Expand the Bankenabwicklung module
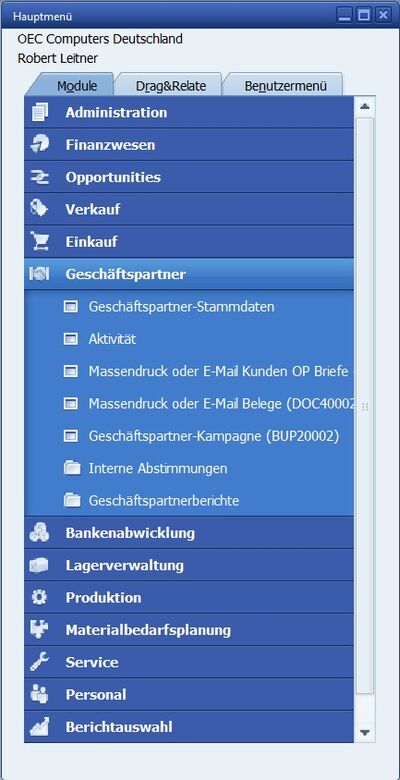Image resolution: width=400 pixels, height=780 pixels. pos(189,533)
